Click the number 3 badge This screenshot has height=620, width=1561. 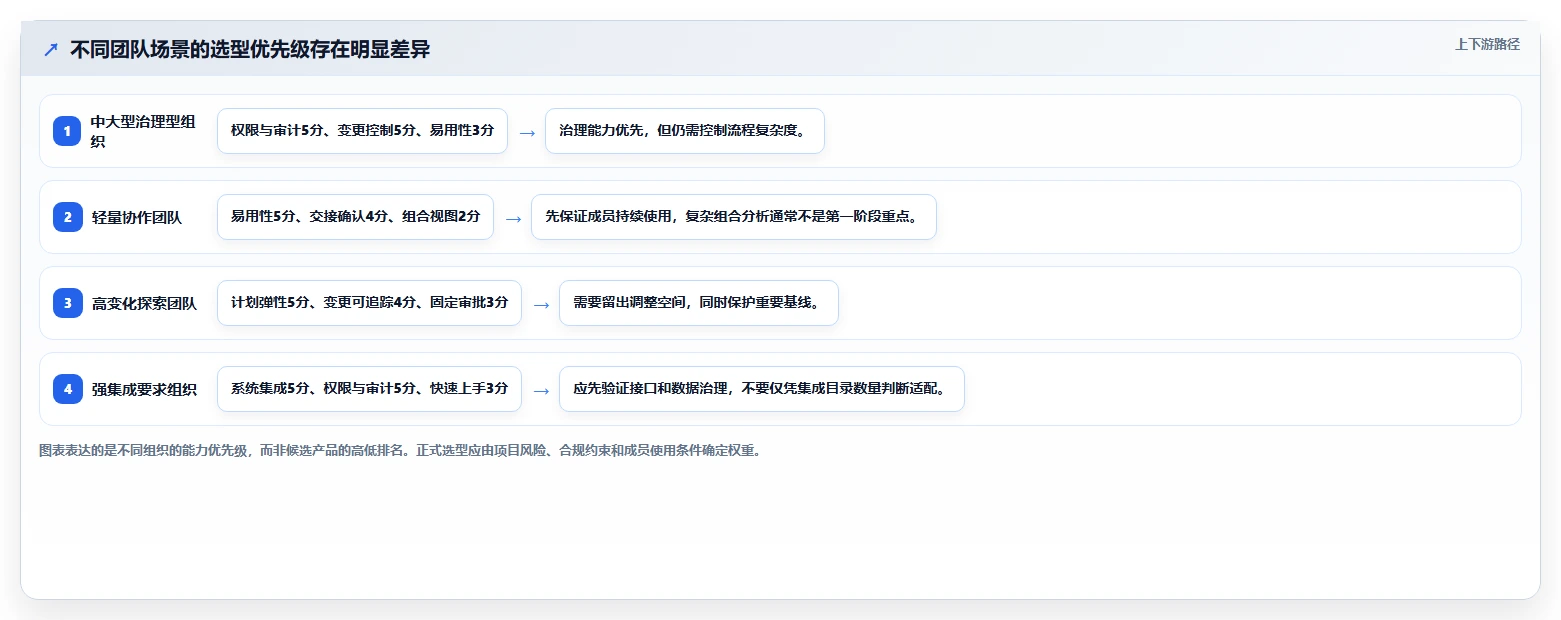(x=67, y=303)
